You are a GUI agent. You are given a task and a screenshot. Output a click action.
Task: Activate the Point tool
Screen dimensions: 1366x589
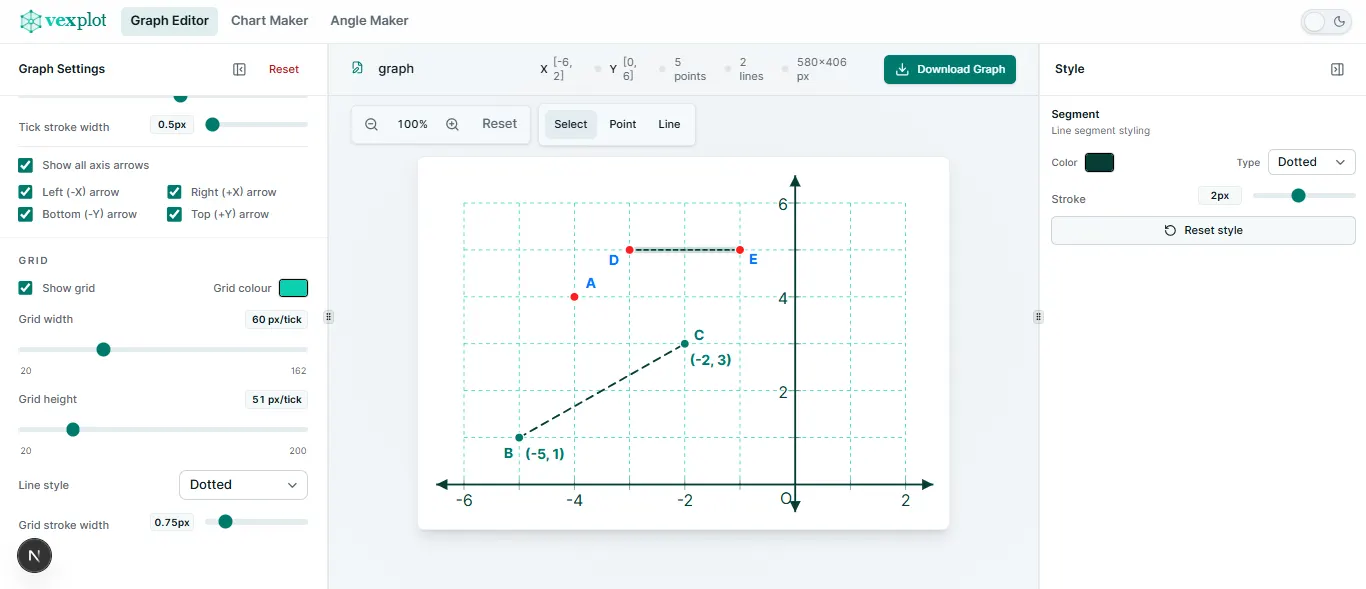click(x=623, y=124)
